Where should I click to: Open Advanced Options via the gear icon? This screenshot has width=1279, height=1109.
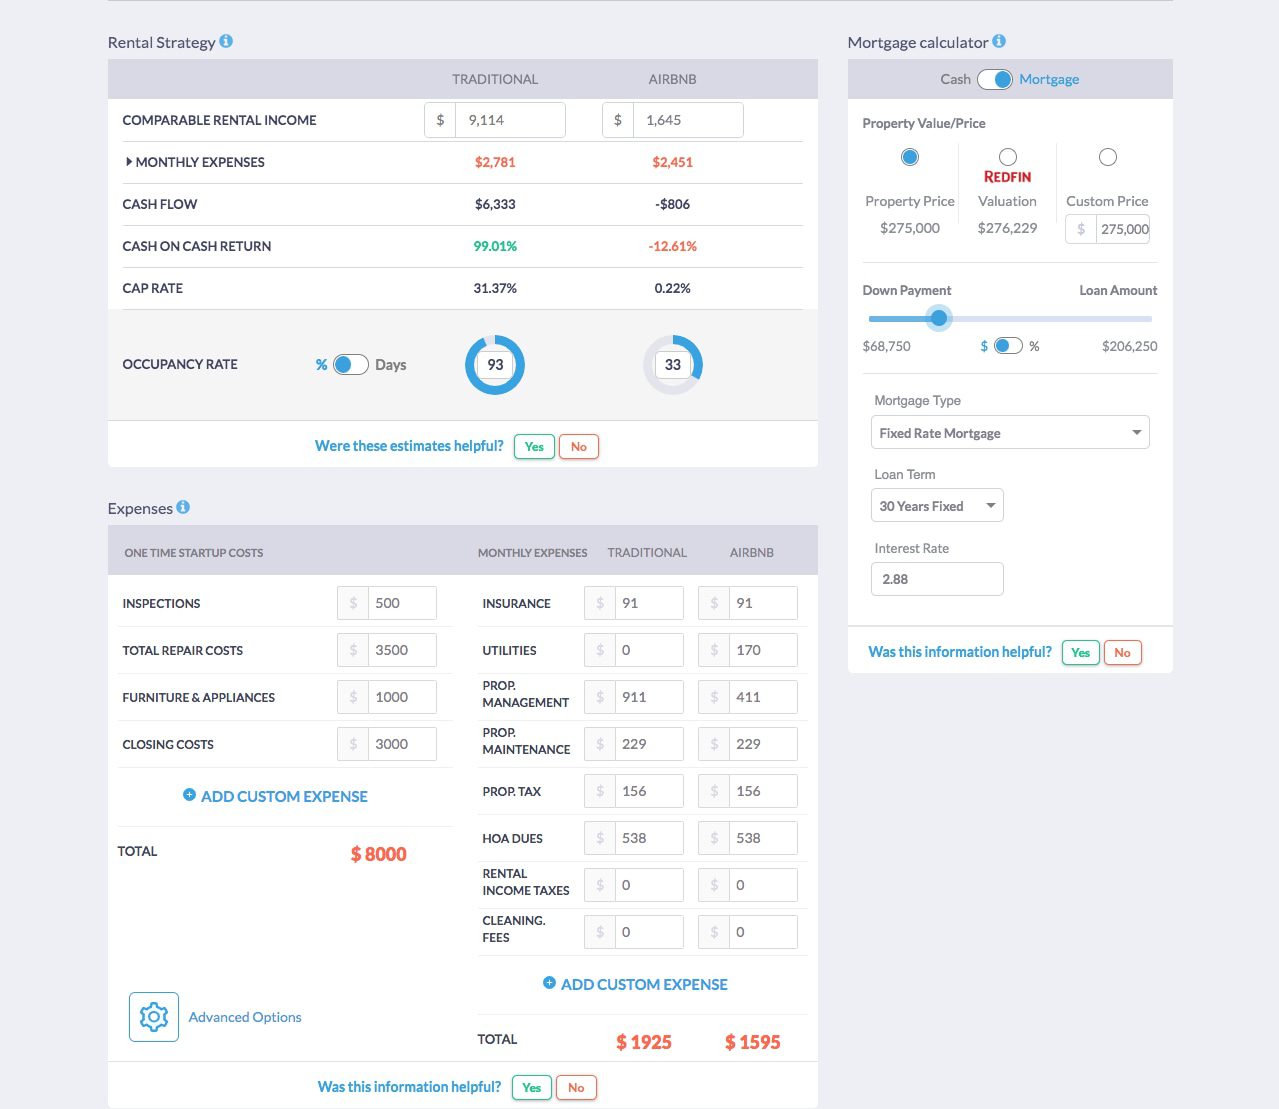pyautogui.click(x=153, y=1016)
